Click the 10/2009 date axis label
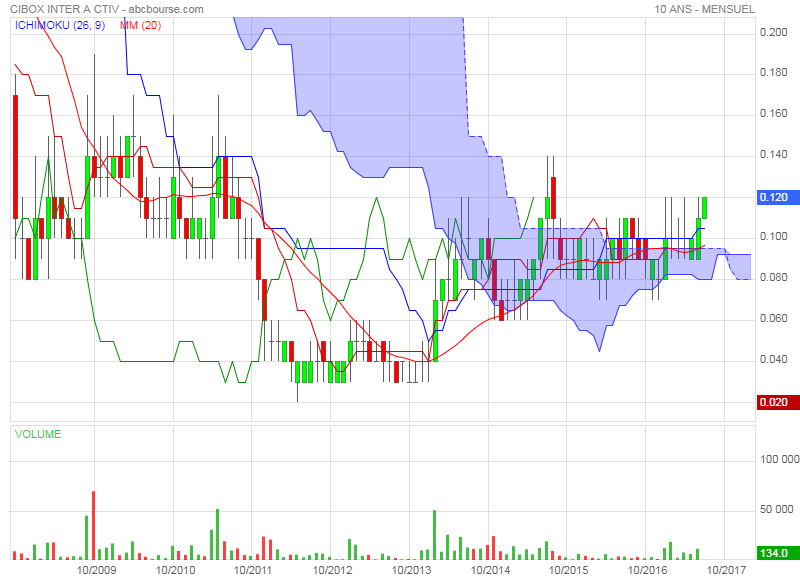This screenshot has height=580, width=800. tap(96, 570)
